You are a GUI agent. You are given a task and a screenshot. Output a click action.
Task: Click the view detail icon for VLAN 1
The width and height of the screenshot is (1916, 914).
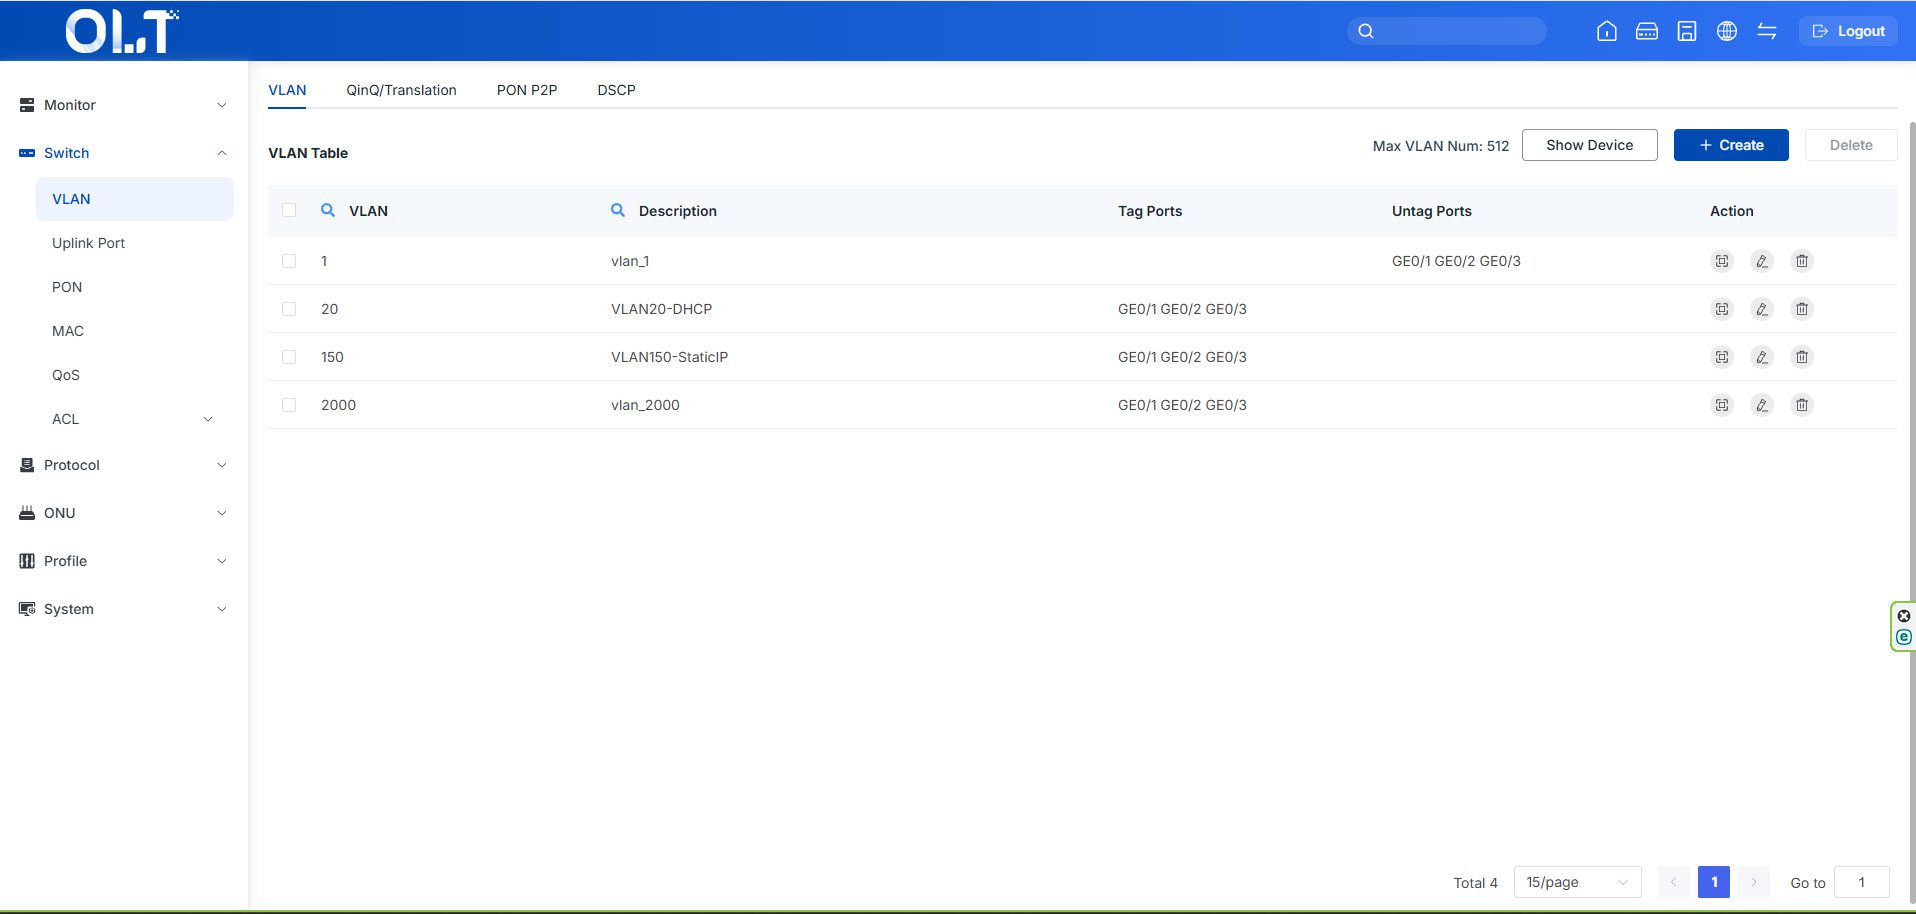pos(1722,261)
